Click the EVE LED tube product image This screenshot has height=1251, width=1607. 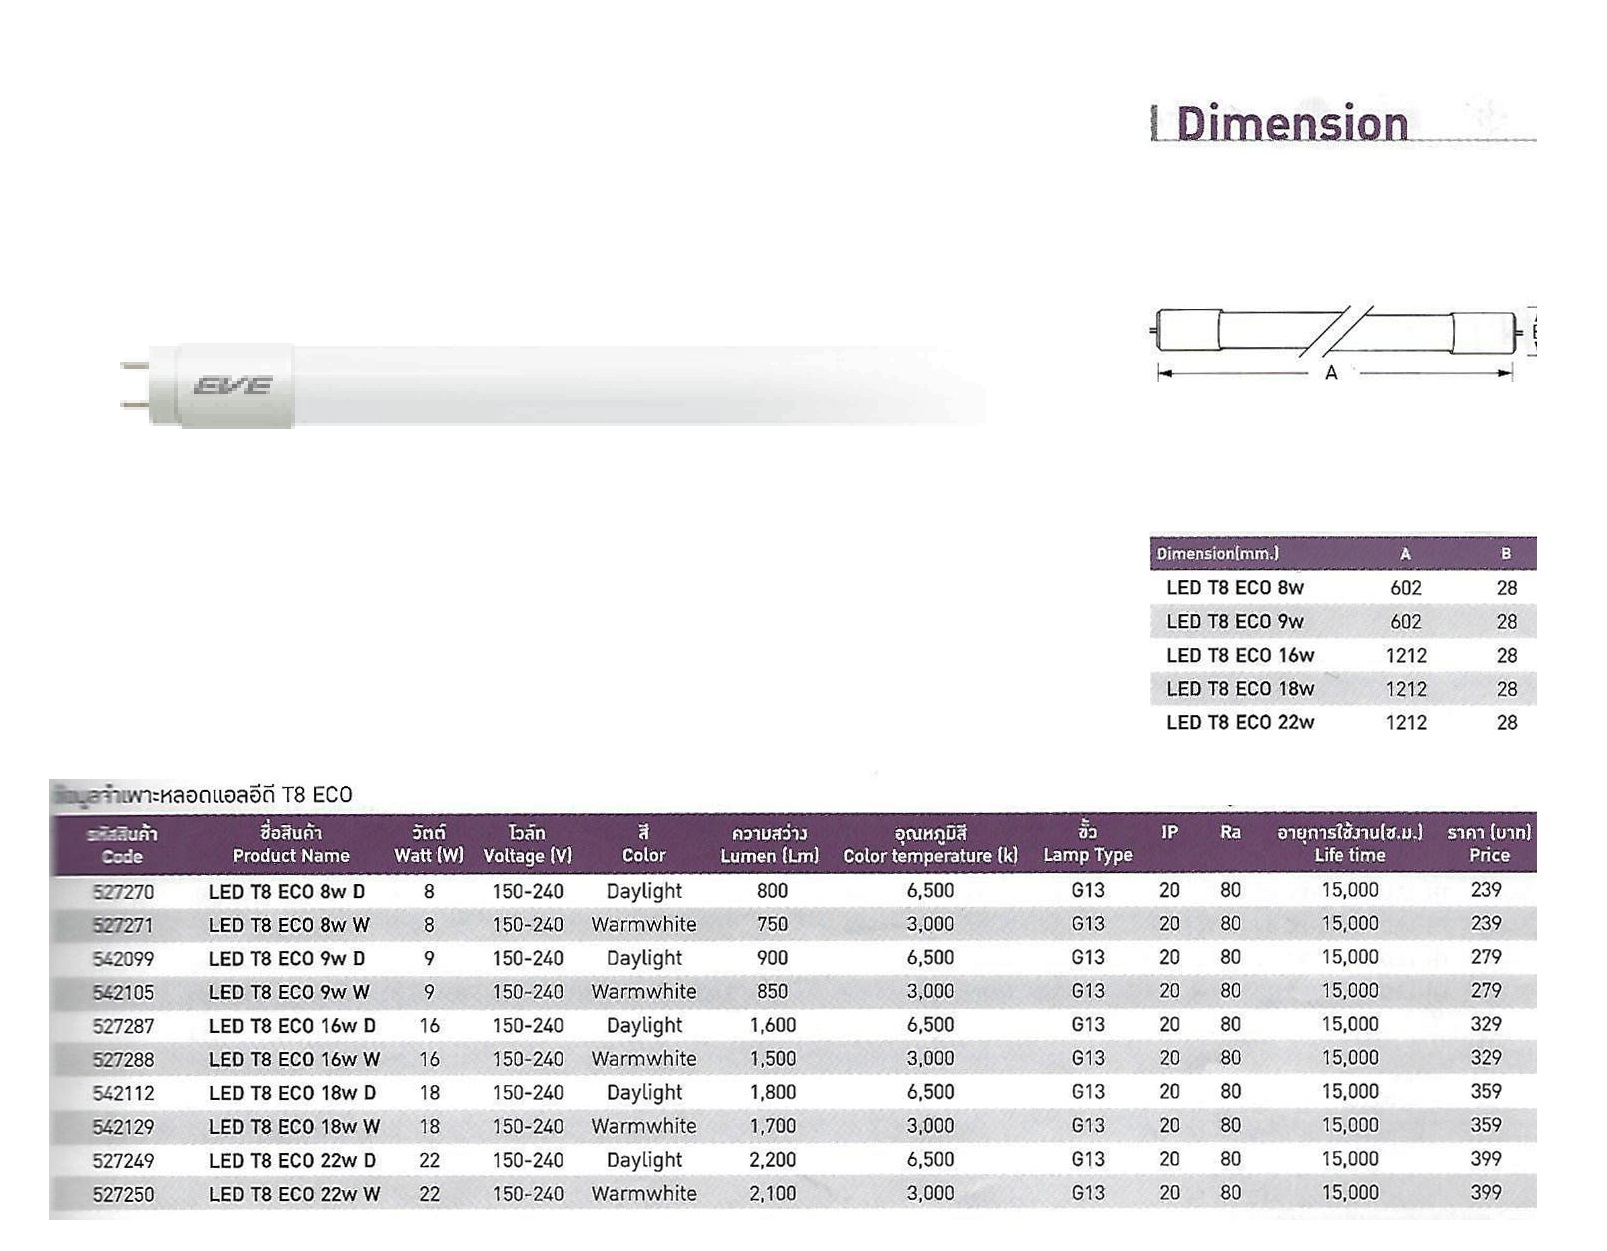click(x=555, y=386)
